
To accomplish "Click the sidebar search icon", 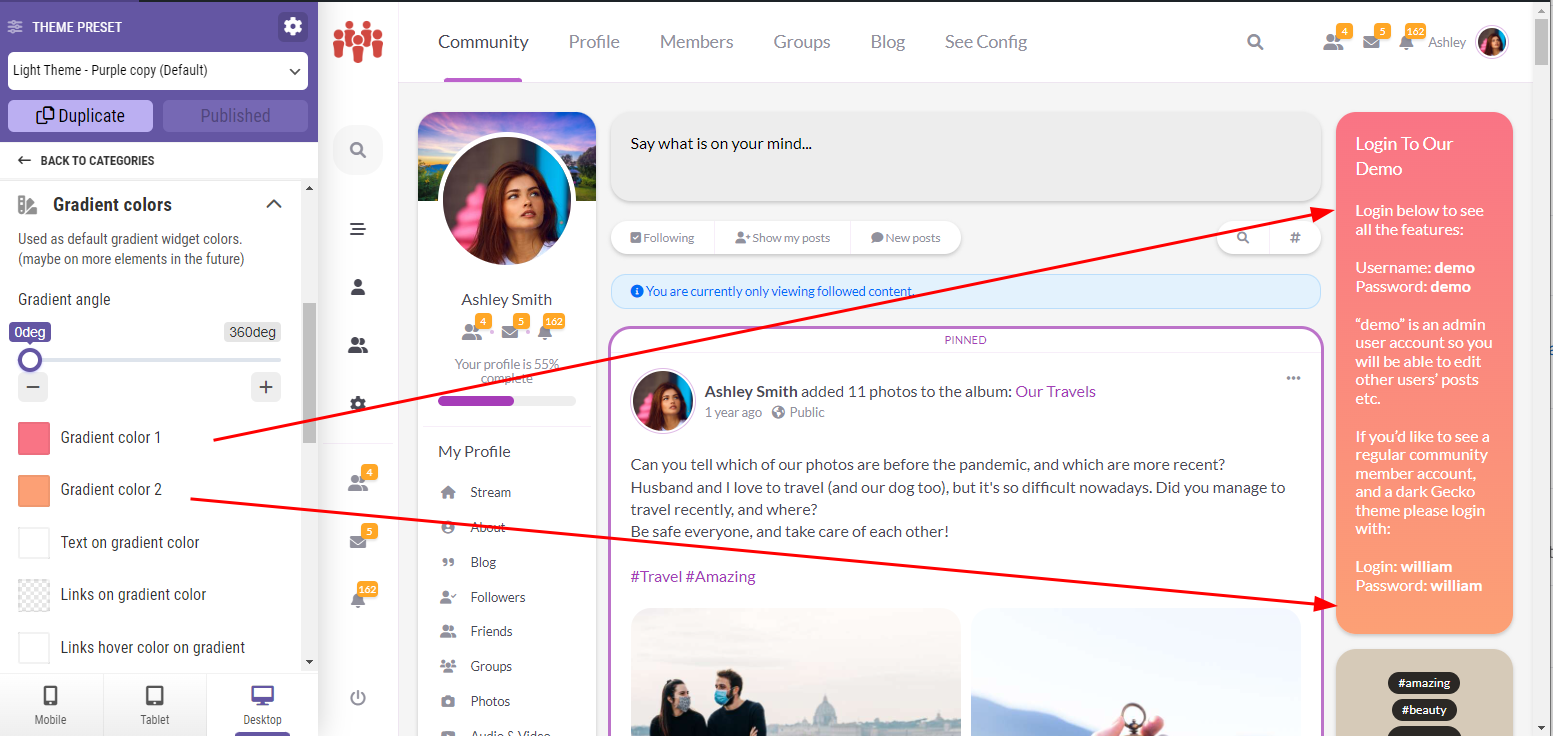I will coord(358,150).
